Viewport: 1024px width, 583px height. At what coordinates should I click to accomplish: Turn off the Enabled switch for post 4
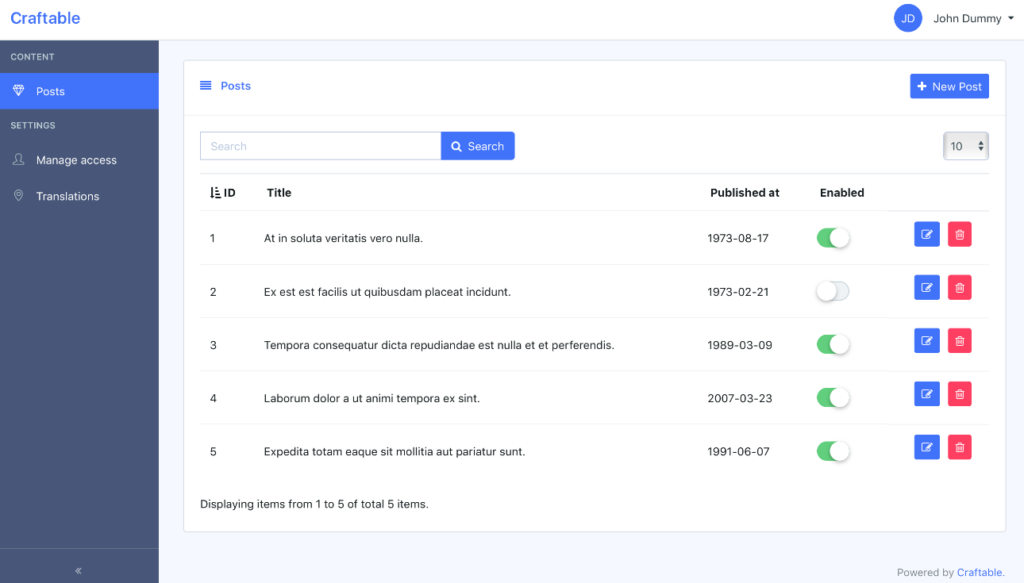tap(833, 398)
